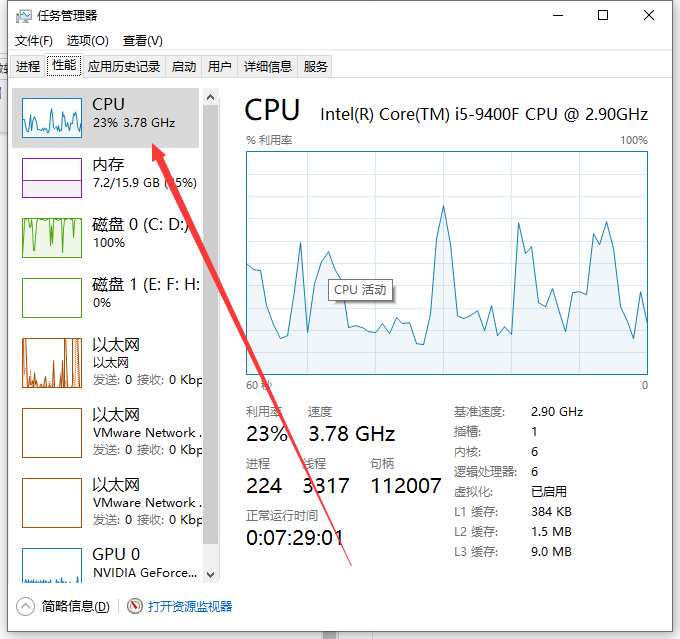Click the 打开资源监视器 icon
This screenshot has width=680, height=639.
pos(136,606)
